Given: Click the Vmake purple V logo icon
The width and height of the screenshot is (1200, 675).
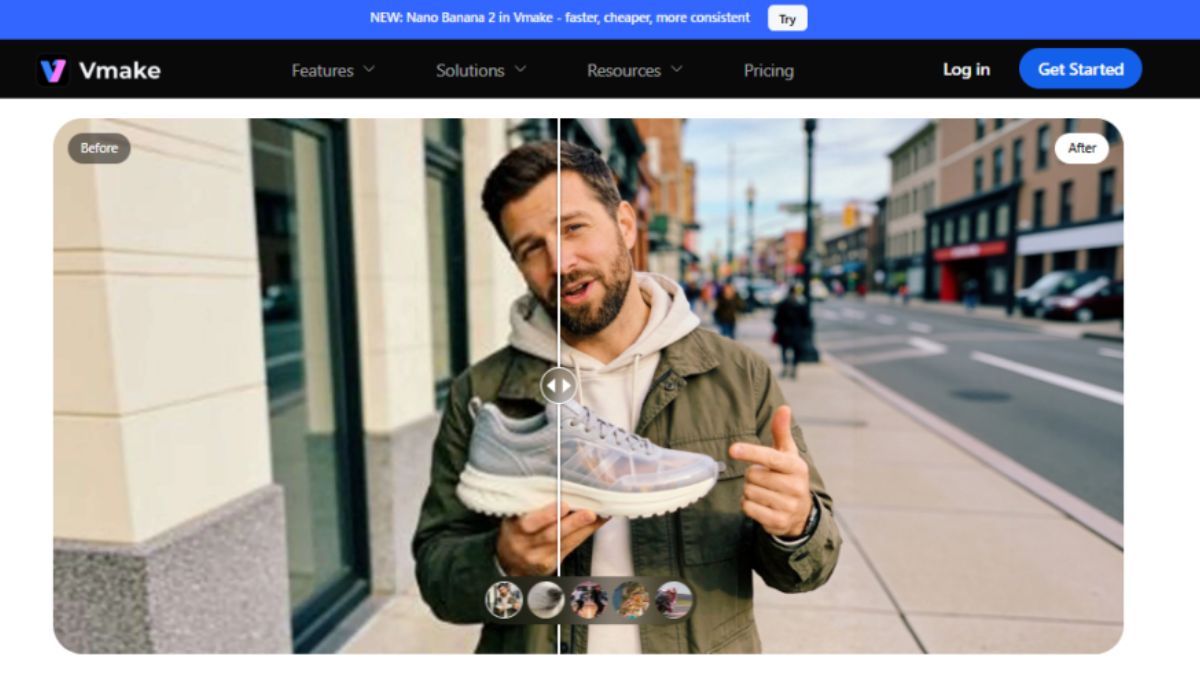Looking at the screenshot, I should [53, 70].
